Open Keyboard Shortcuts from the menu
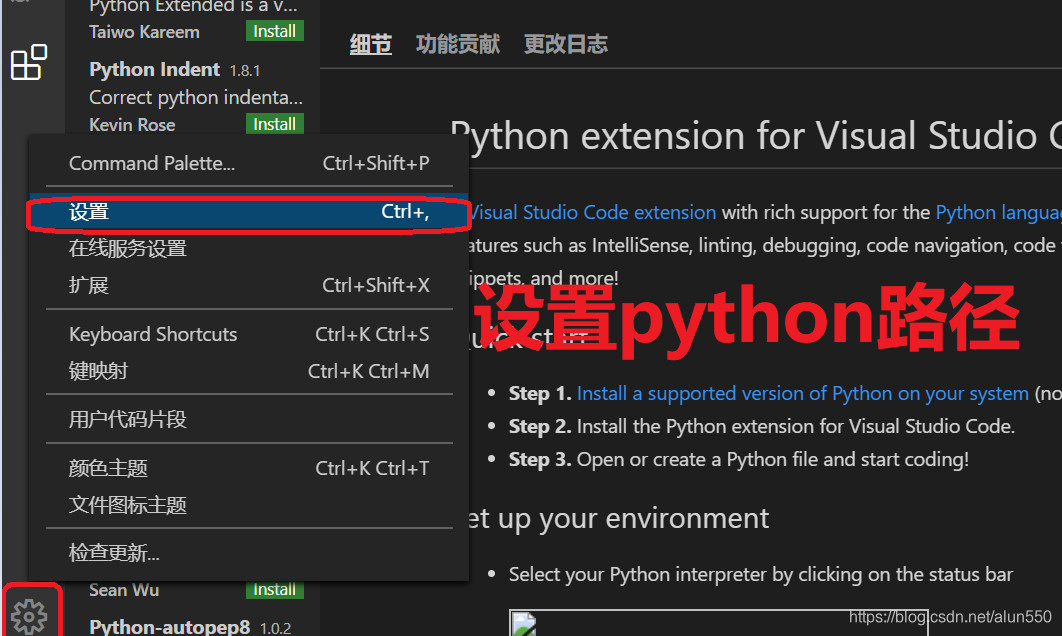The height and width of the screenshot is (636, 1062). [249, 335]
